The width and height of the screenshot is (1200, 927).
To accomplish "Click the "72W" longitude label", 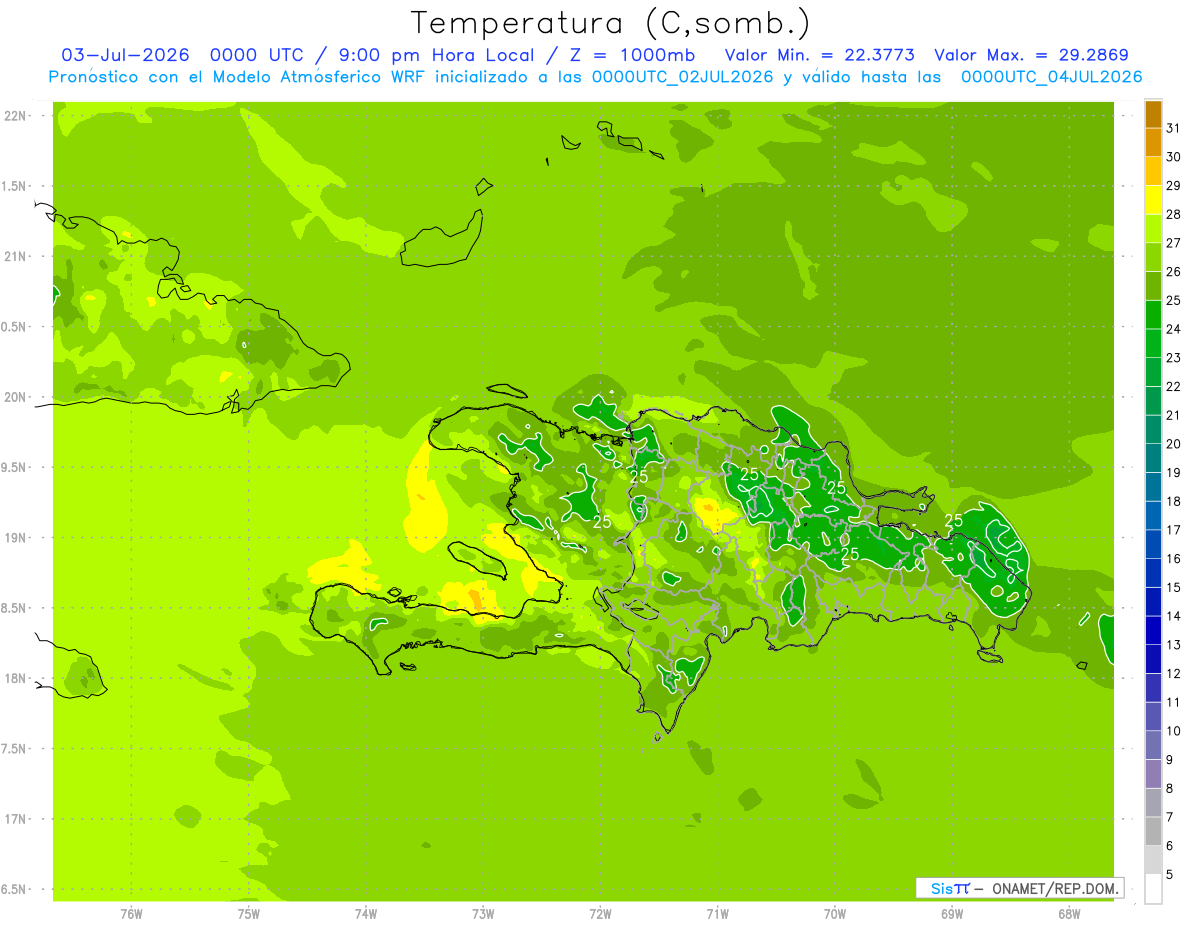I will [600, 914].
